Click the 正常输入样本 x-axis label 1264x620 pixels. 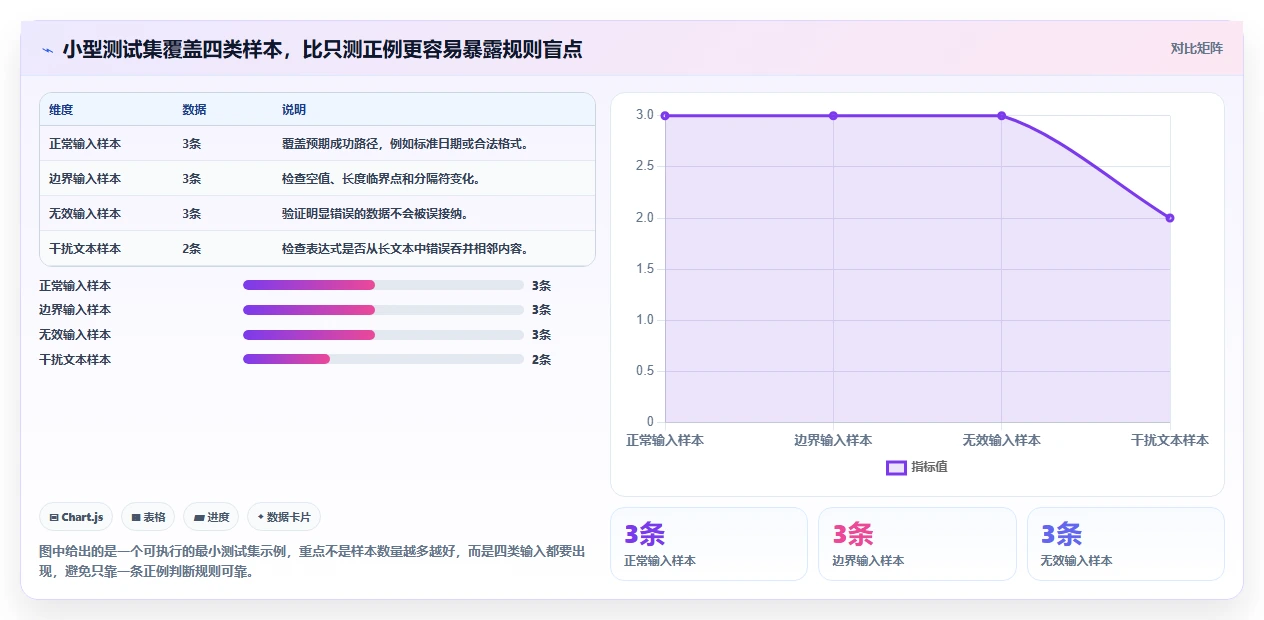(x=665, y=440)
